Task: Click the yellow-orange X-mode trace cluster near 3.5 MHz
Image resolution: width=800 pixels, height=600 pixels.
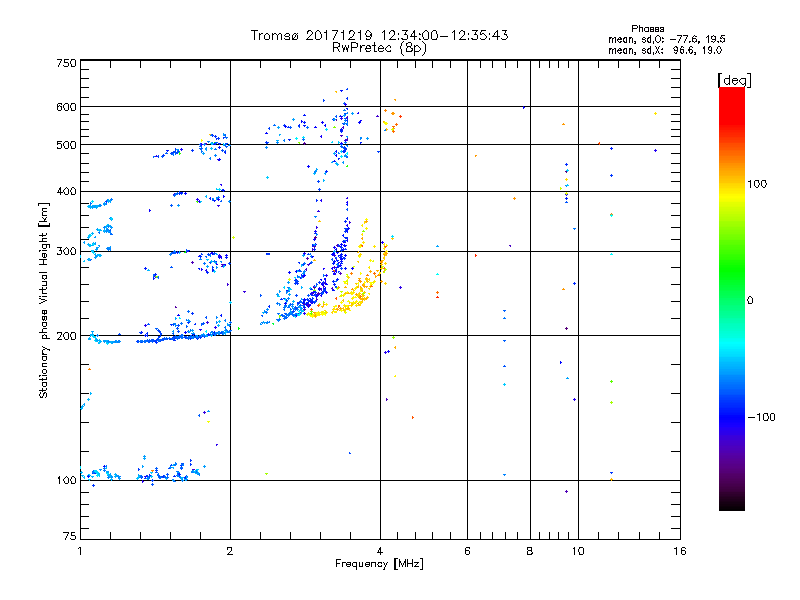Action: (352, 291)
